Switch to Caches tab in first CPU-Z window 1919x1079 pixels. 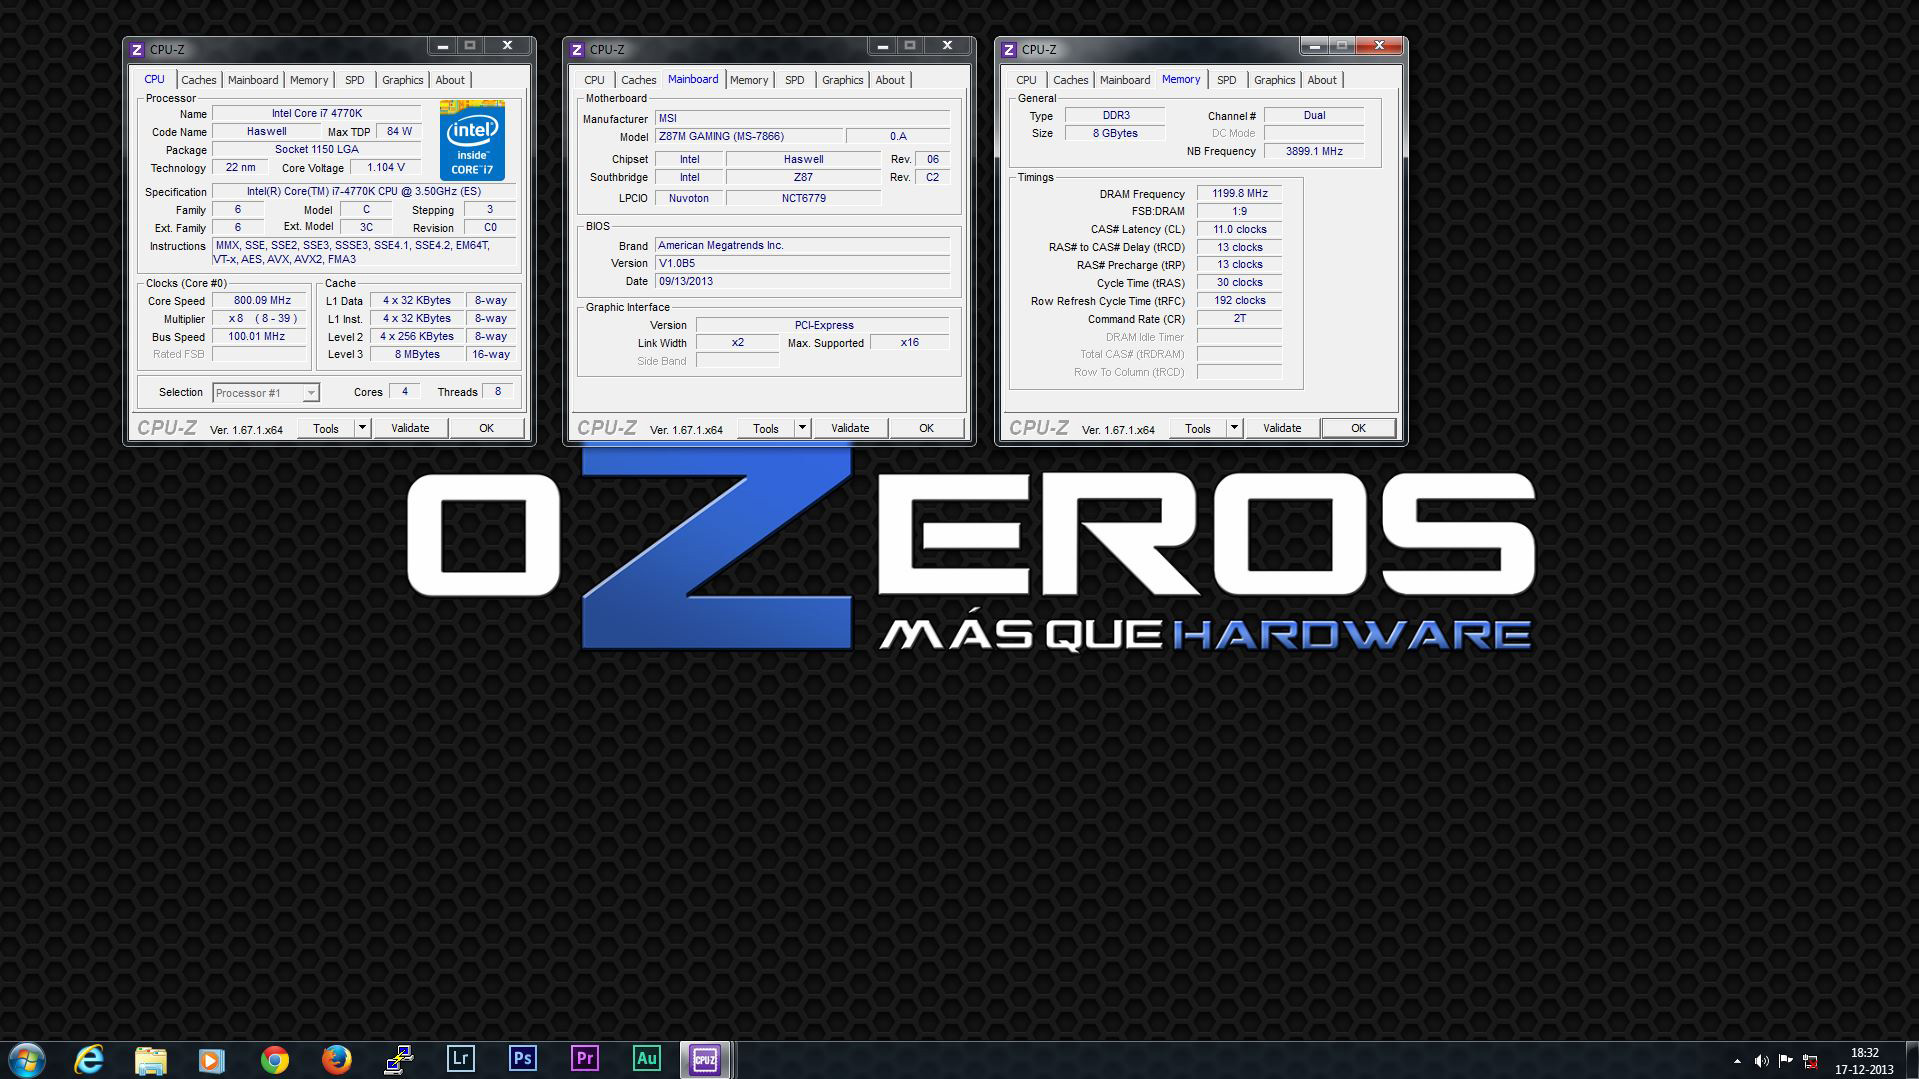pos(199,80)
